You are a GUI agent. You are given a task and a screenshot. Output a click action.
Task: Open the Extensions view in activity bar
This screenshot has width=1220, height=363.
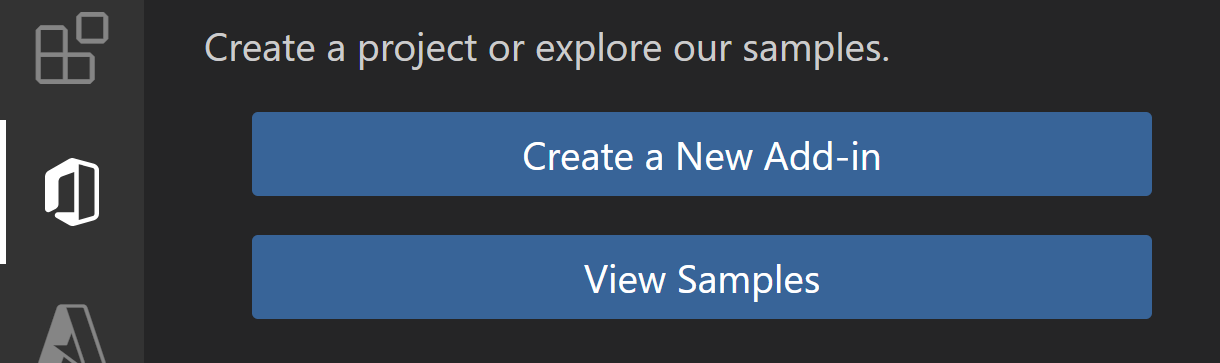(x=72, y=47)
